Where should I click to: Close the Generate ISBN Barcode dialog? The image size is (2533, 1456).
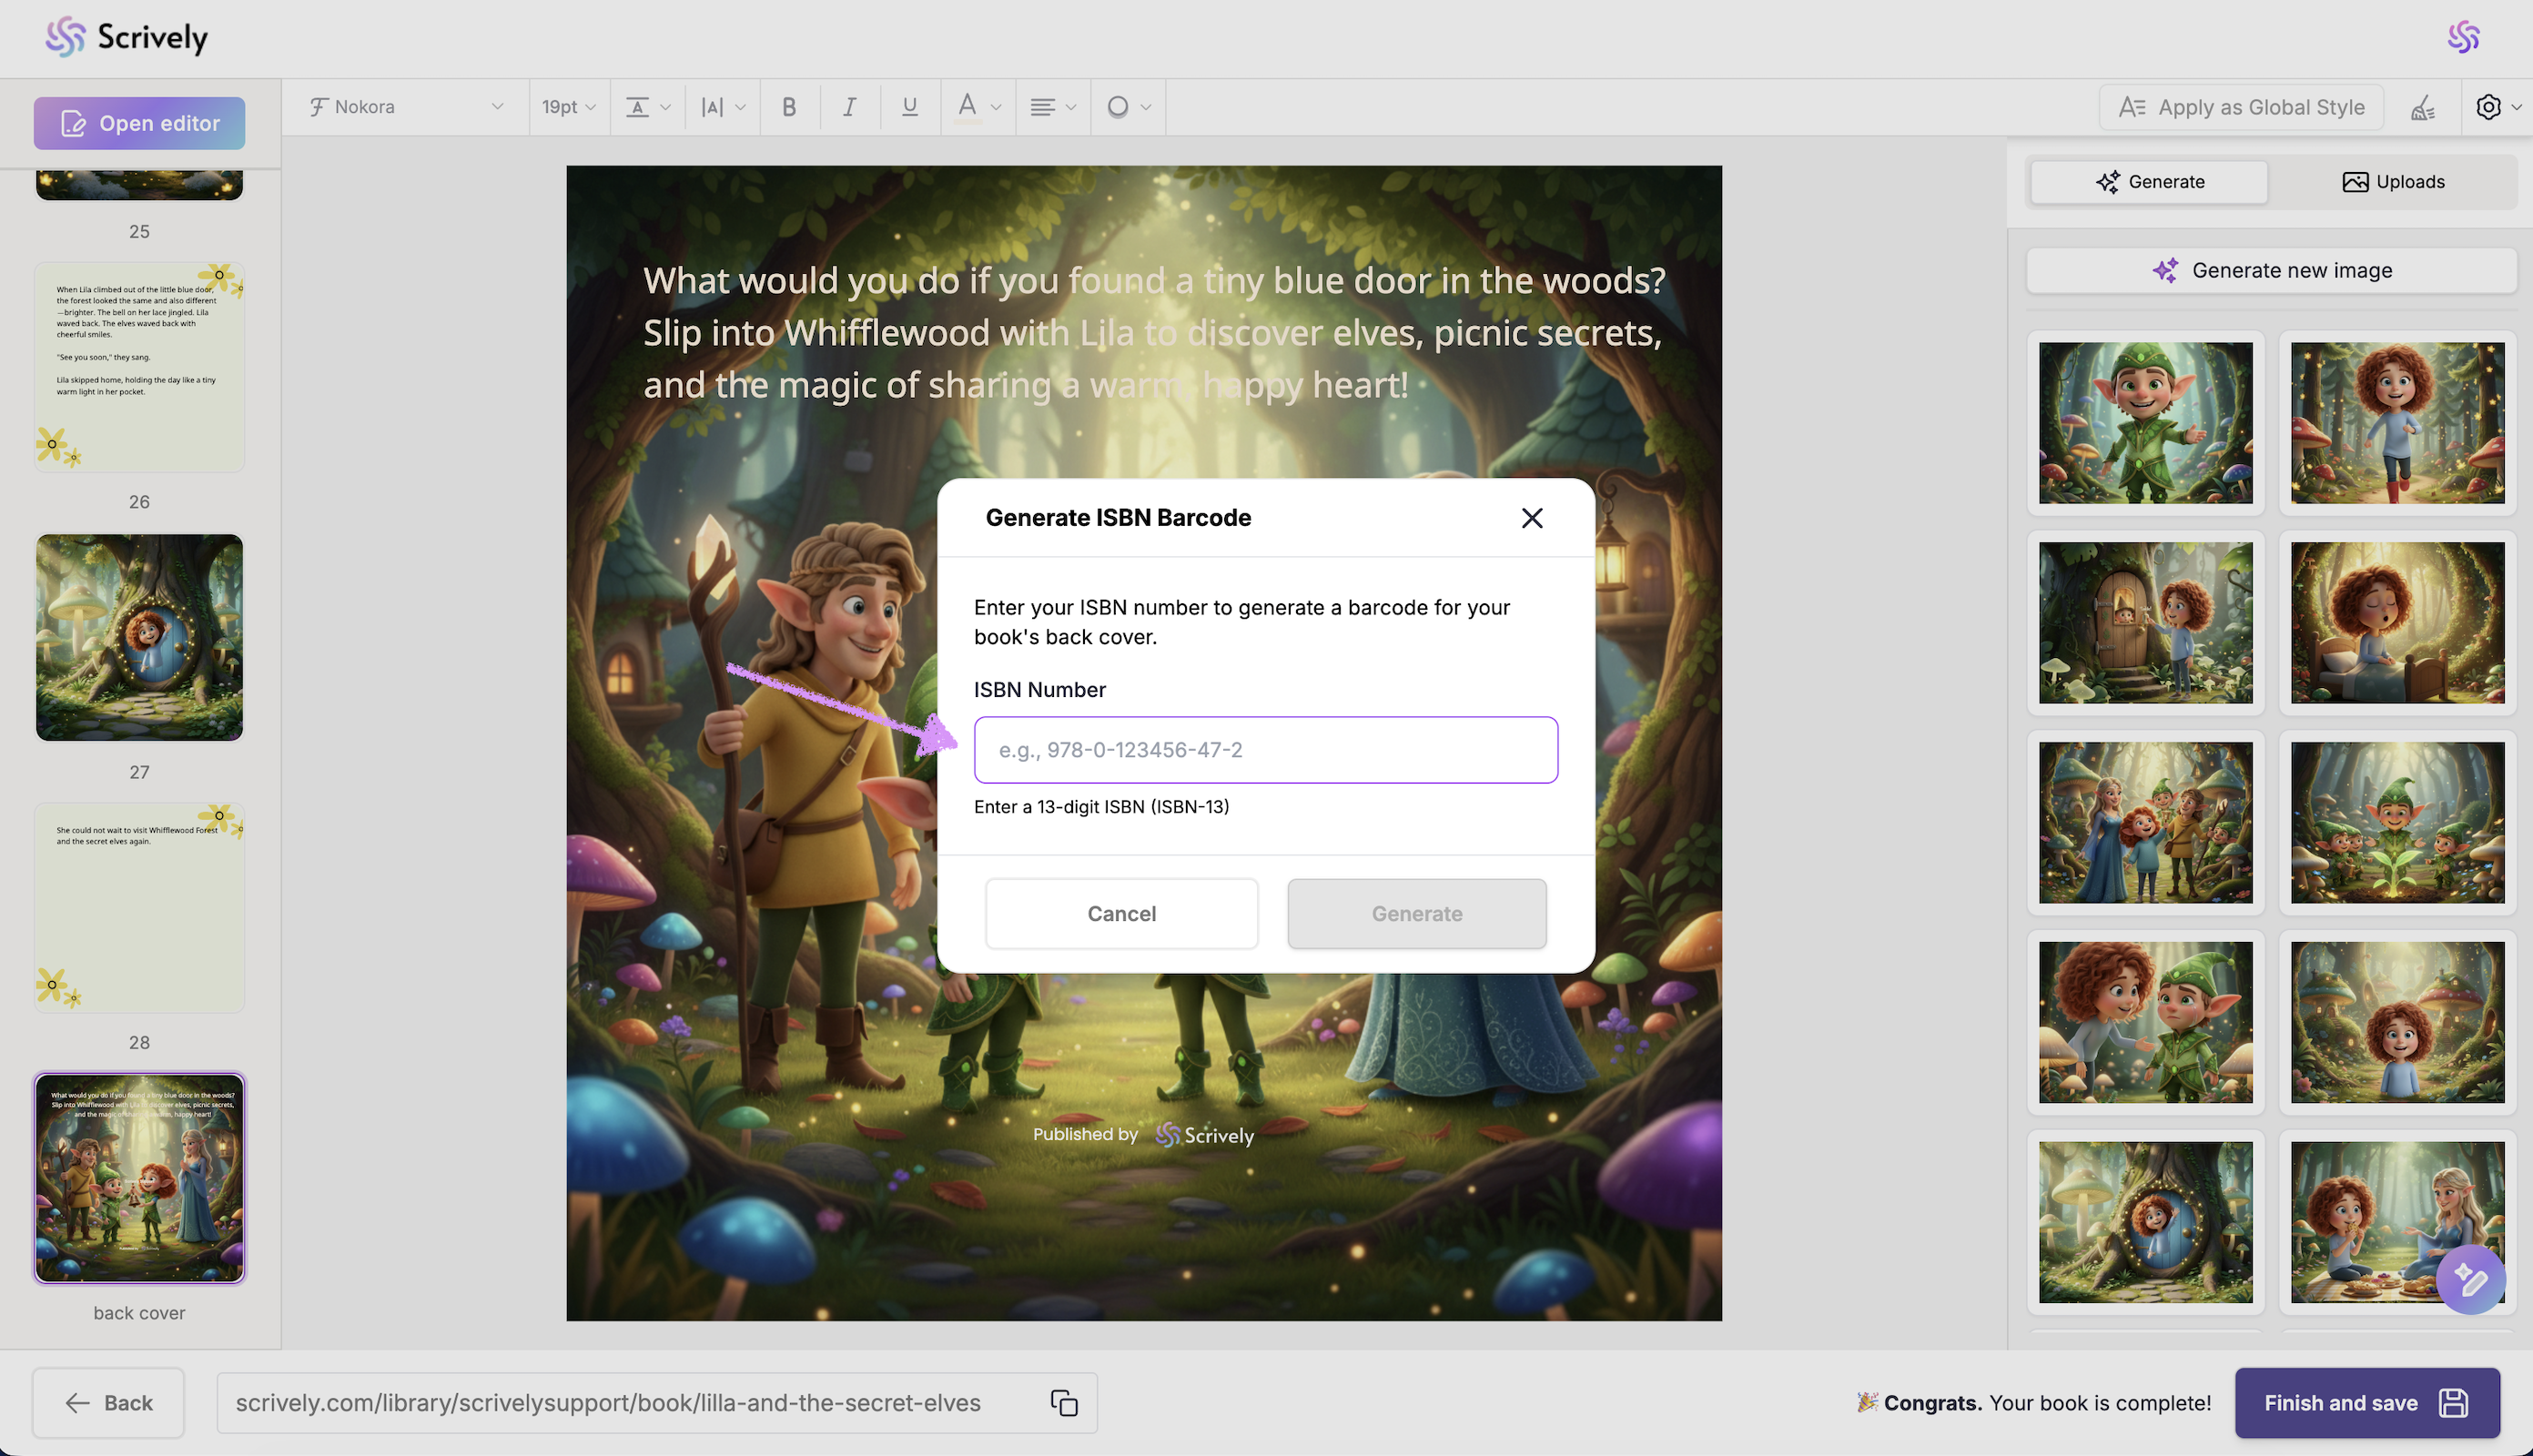coord(1531,518)
